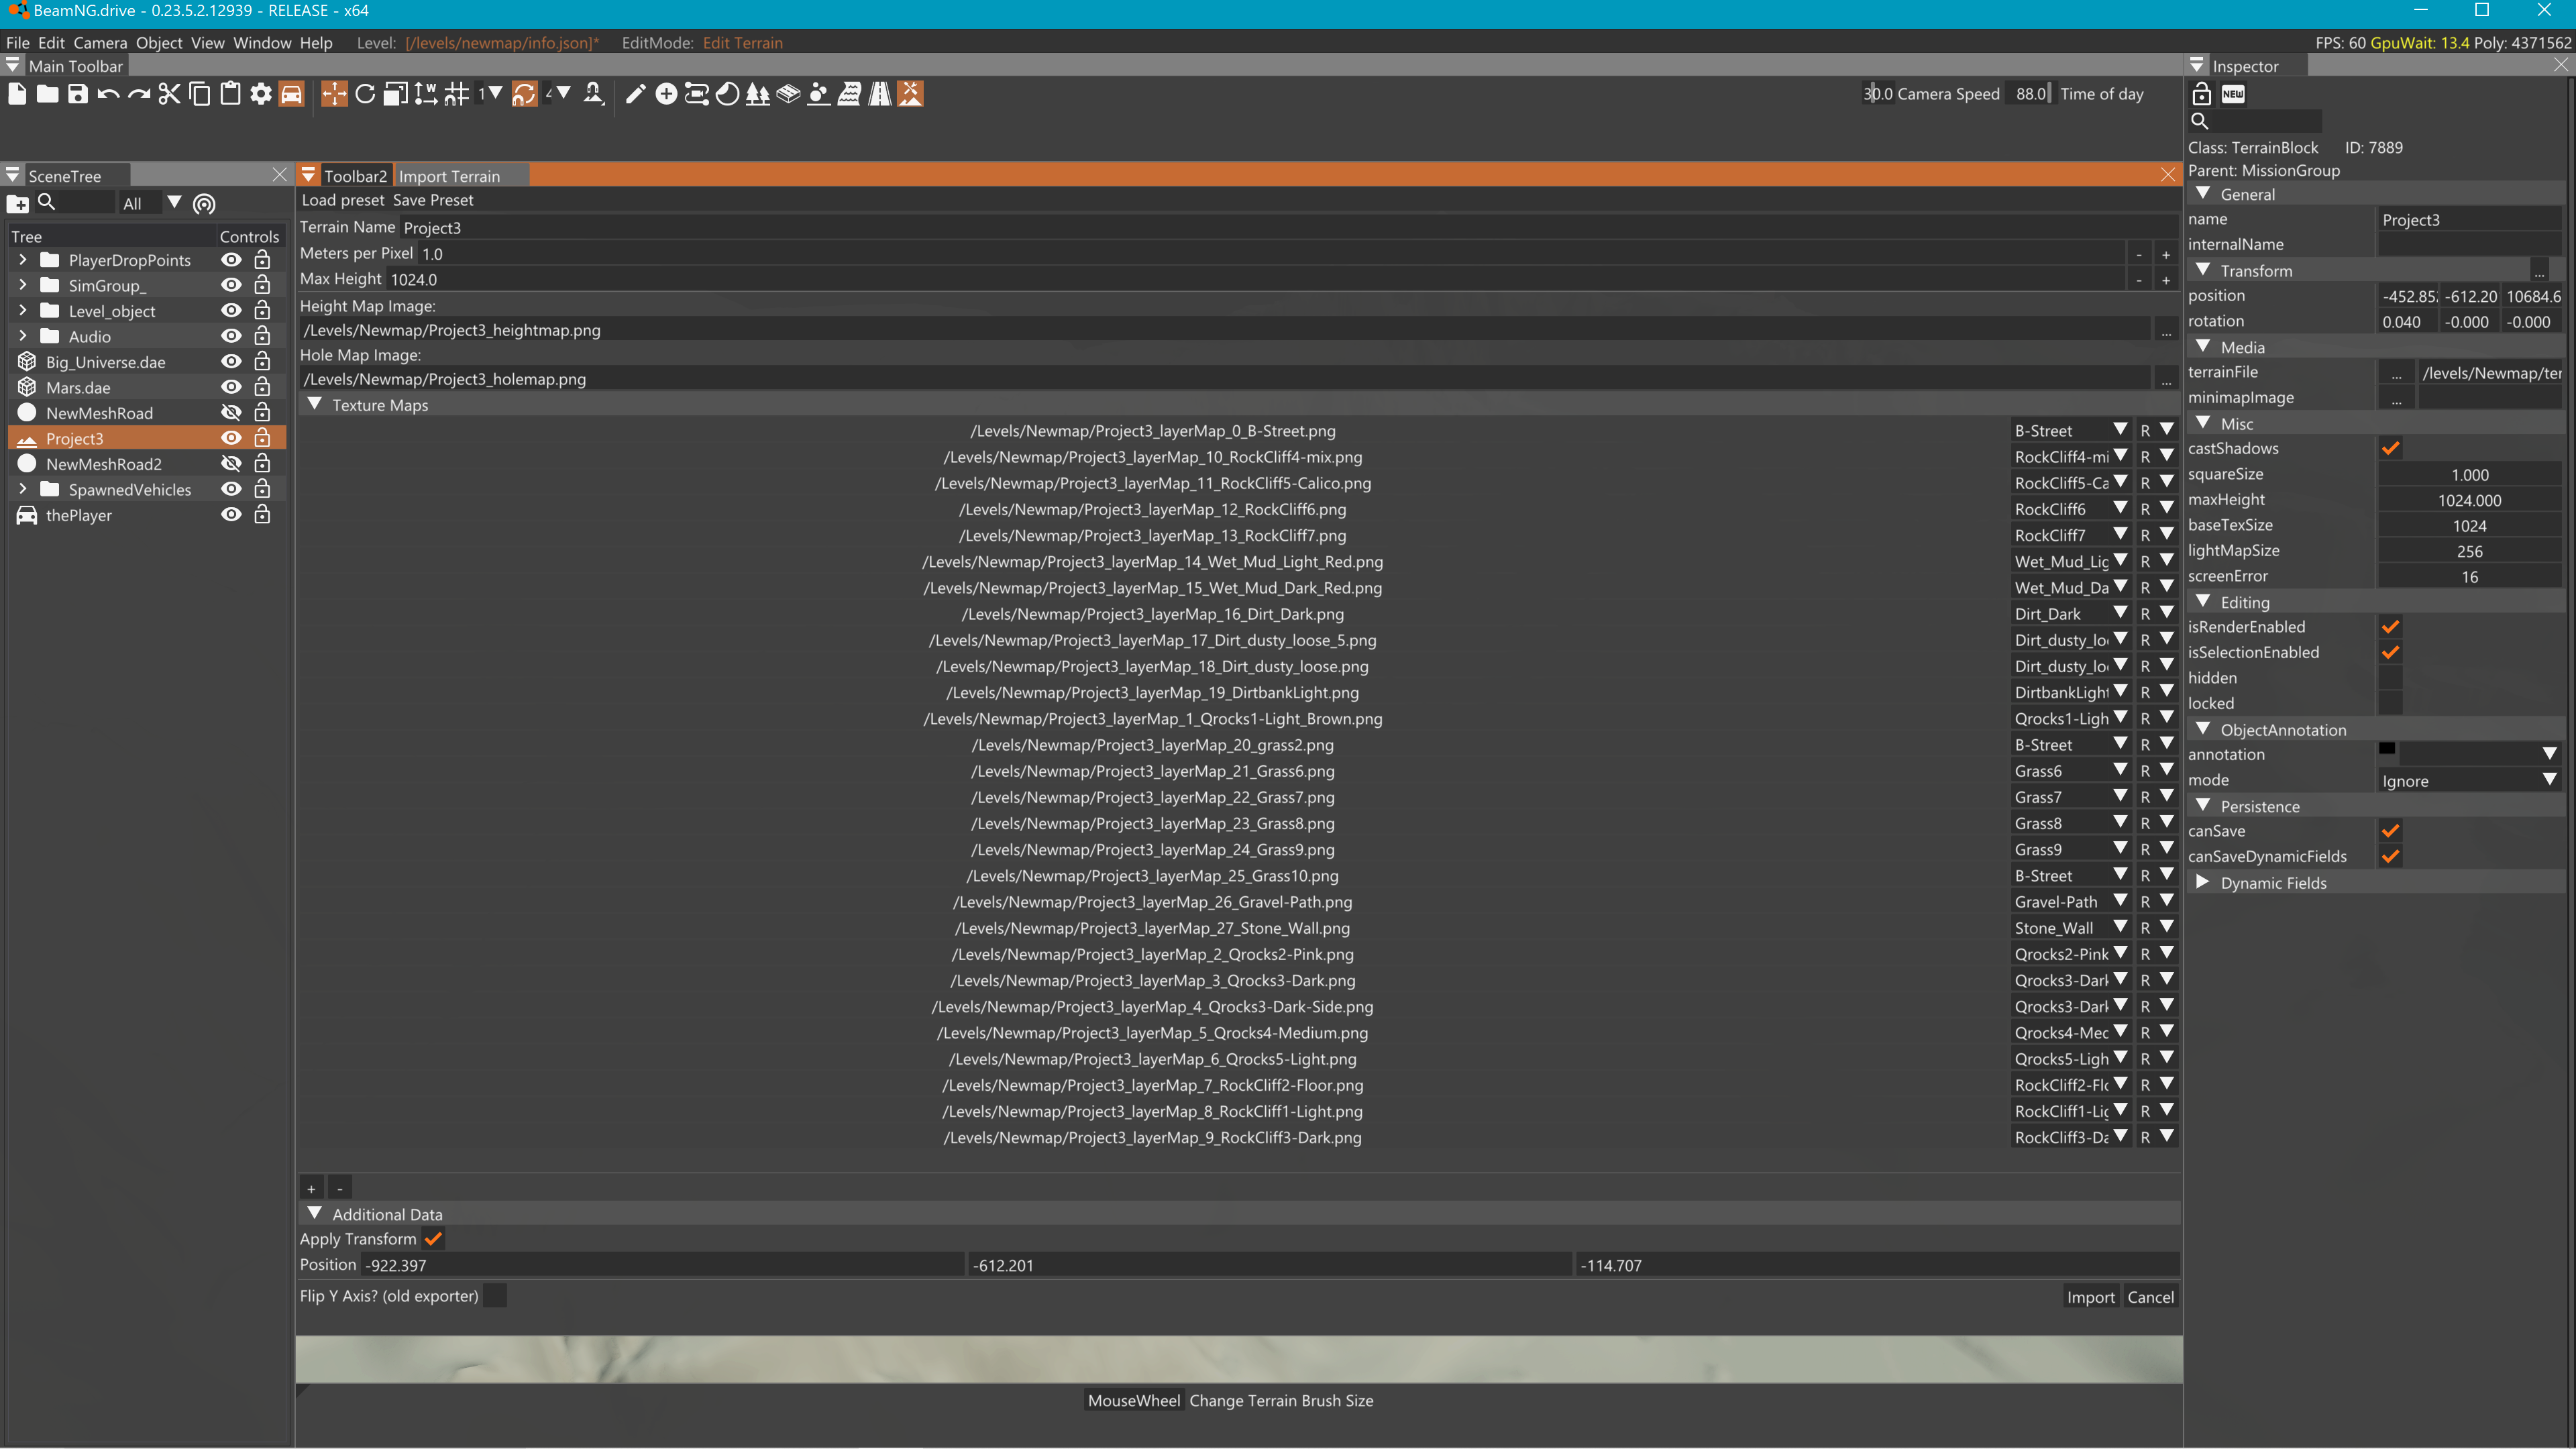Open editor preferences gear icon
This screenshot has width=2576, height=1449.
261,94
